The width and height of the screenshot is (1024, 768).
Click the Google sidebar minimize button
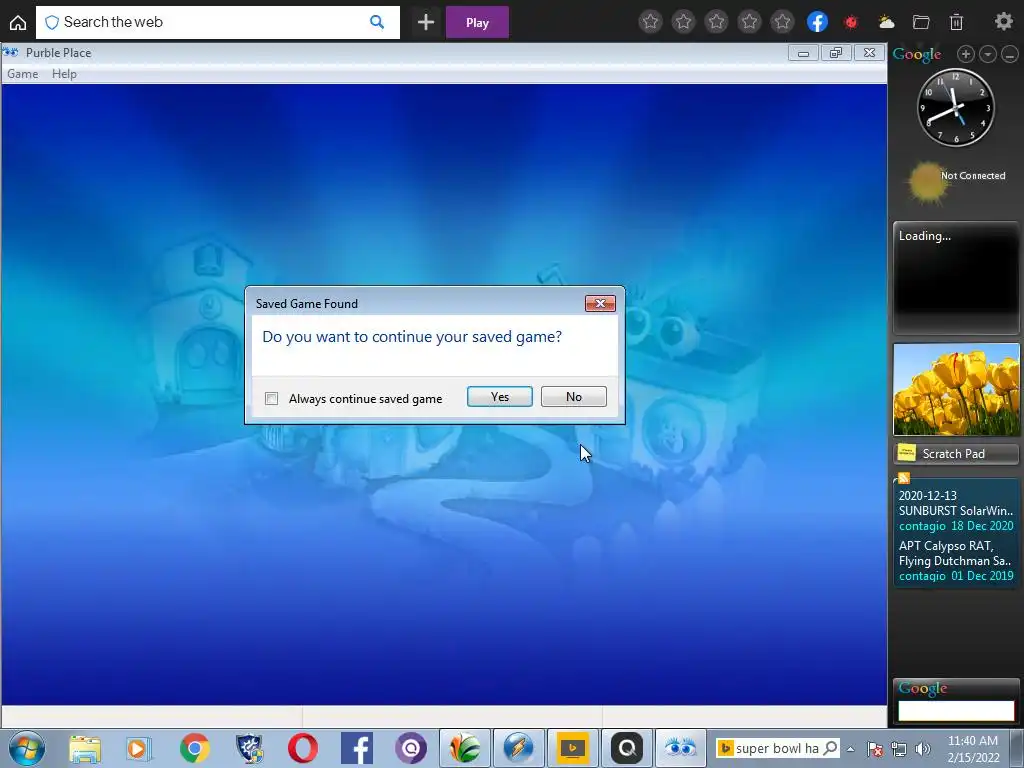click(x=1010, y=54)
